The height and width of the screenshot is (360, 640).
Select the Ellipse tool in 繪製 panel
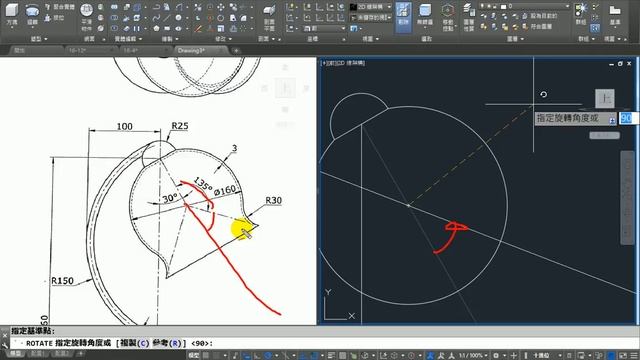[x=179, y=29]
